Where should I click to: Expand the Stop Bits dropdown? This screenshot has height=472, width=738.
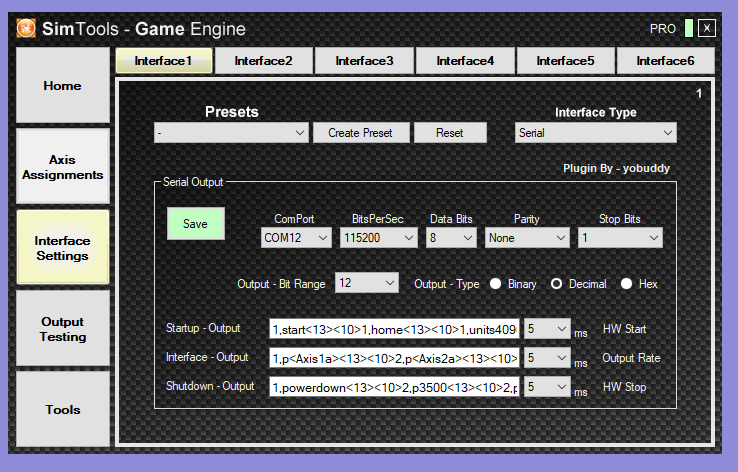pyautogui.click(x=620, y=238)
